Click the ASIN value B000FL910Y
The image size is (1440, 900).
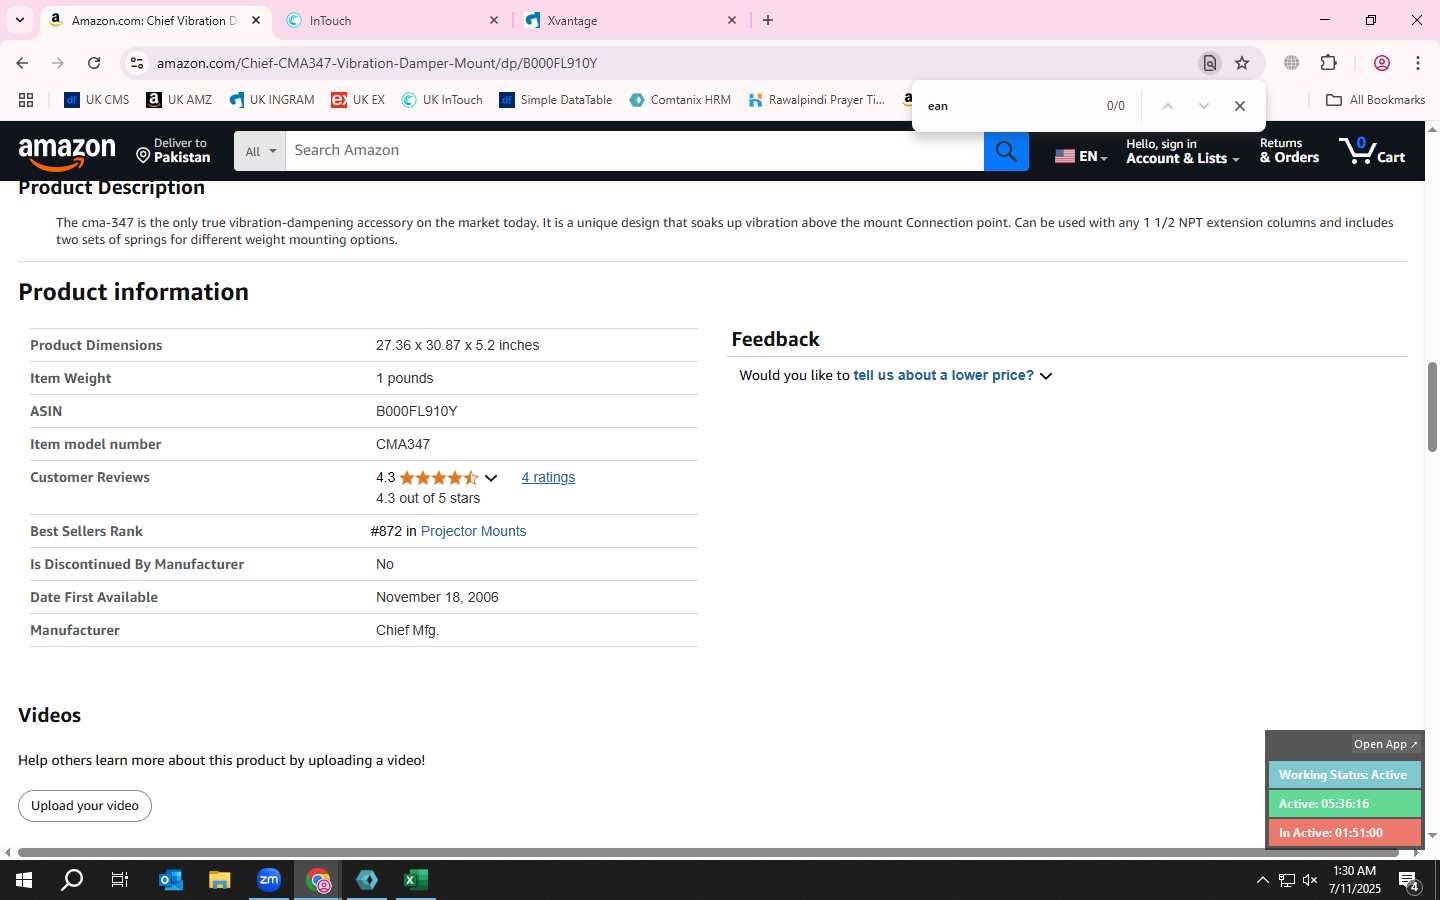click(x=416, y=411)
